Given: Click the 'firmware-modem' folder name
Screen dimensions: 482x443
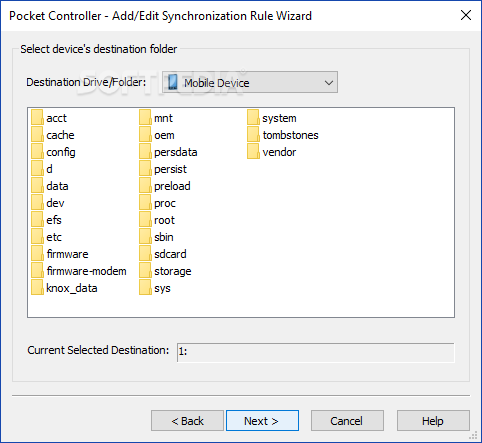Looking at the screenshot, I should 86,271.
